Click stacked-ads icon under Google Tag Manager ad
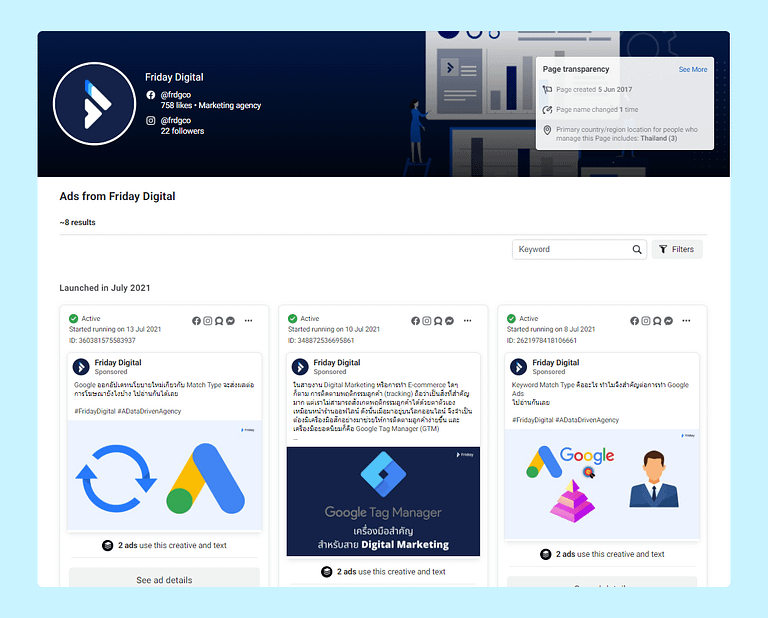Screen dimensions: 768x618 coord(326,572)
